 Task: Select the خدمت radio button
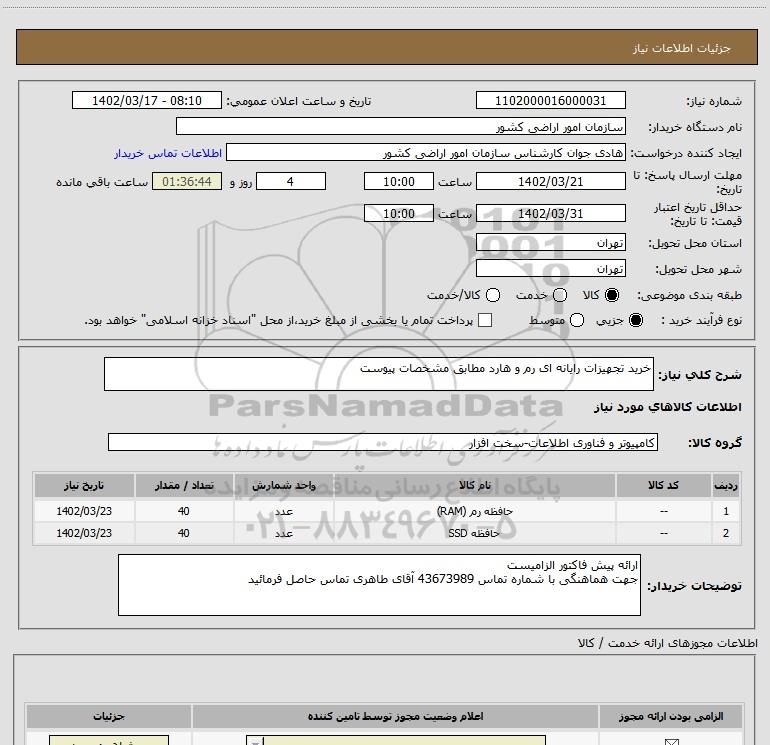click(x=560, y=295)
